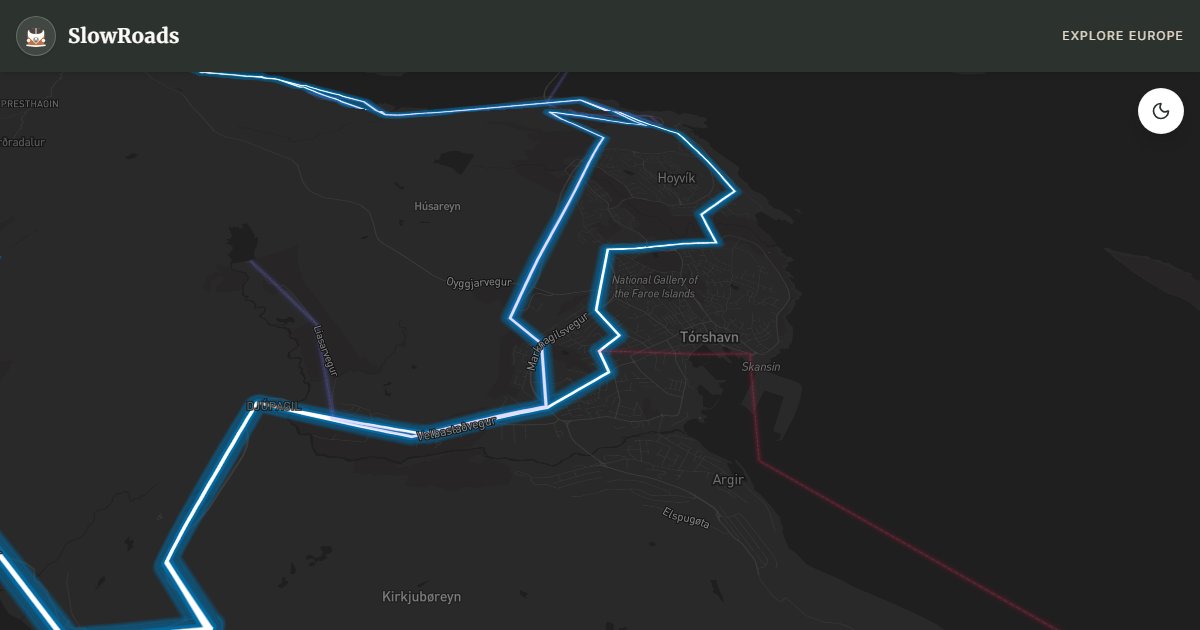Image resolution: width=1200 pixels, height=630 pixels.
Task: Click the SlowRoads logo icon
Action: coord(36,36)
